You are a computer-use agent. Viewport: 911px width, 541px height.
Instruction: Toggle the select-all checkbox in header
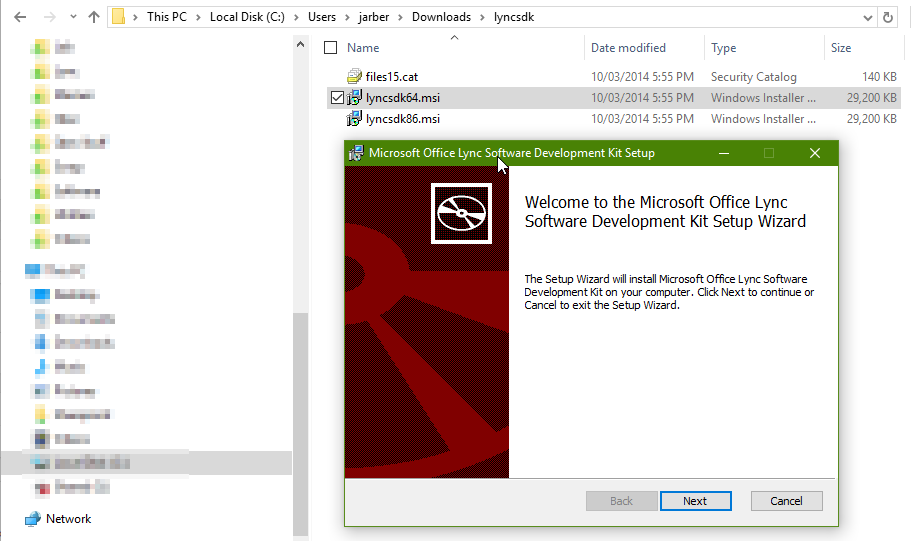(331, 48)
